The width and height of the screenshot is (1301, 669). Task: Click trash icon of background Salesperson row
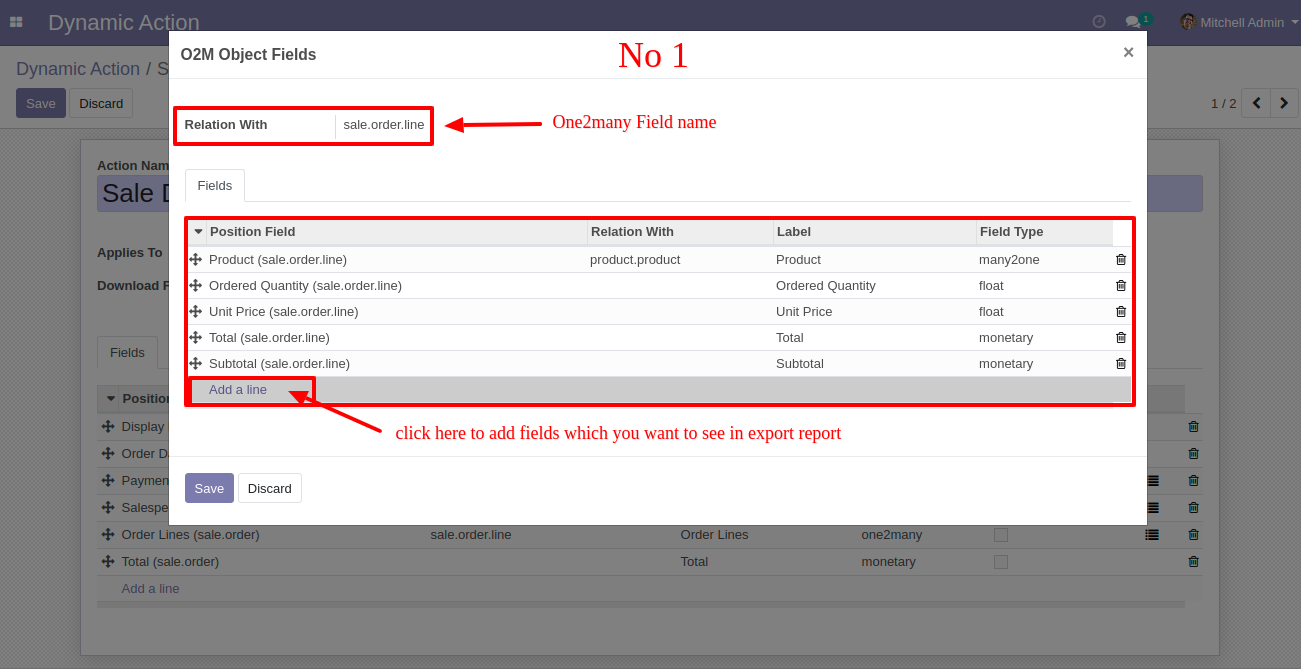click(1193, 508)
